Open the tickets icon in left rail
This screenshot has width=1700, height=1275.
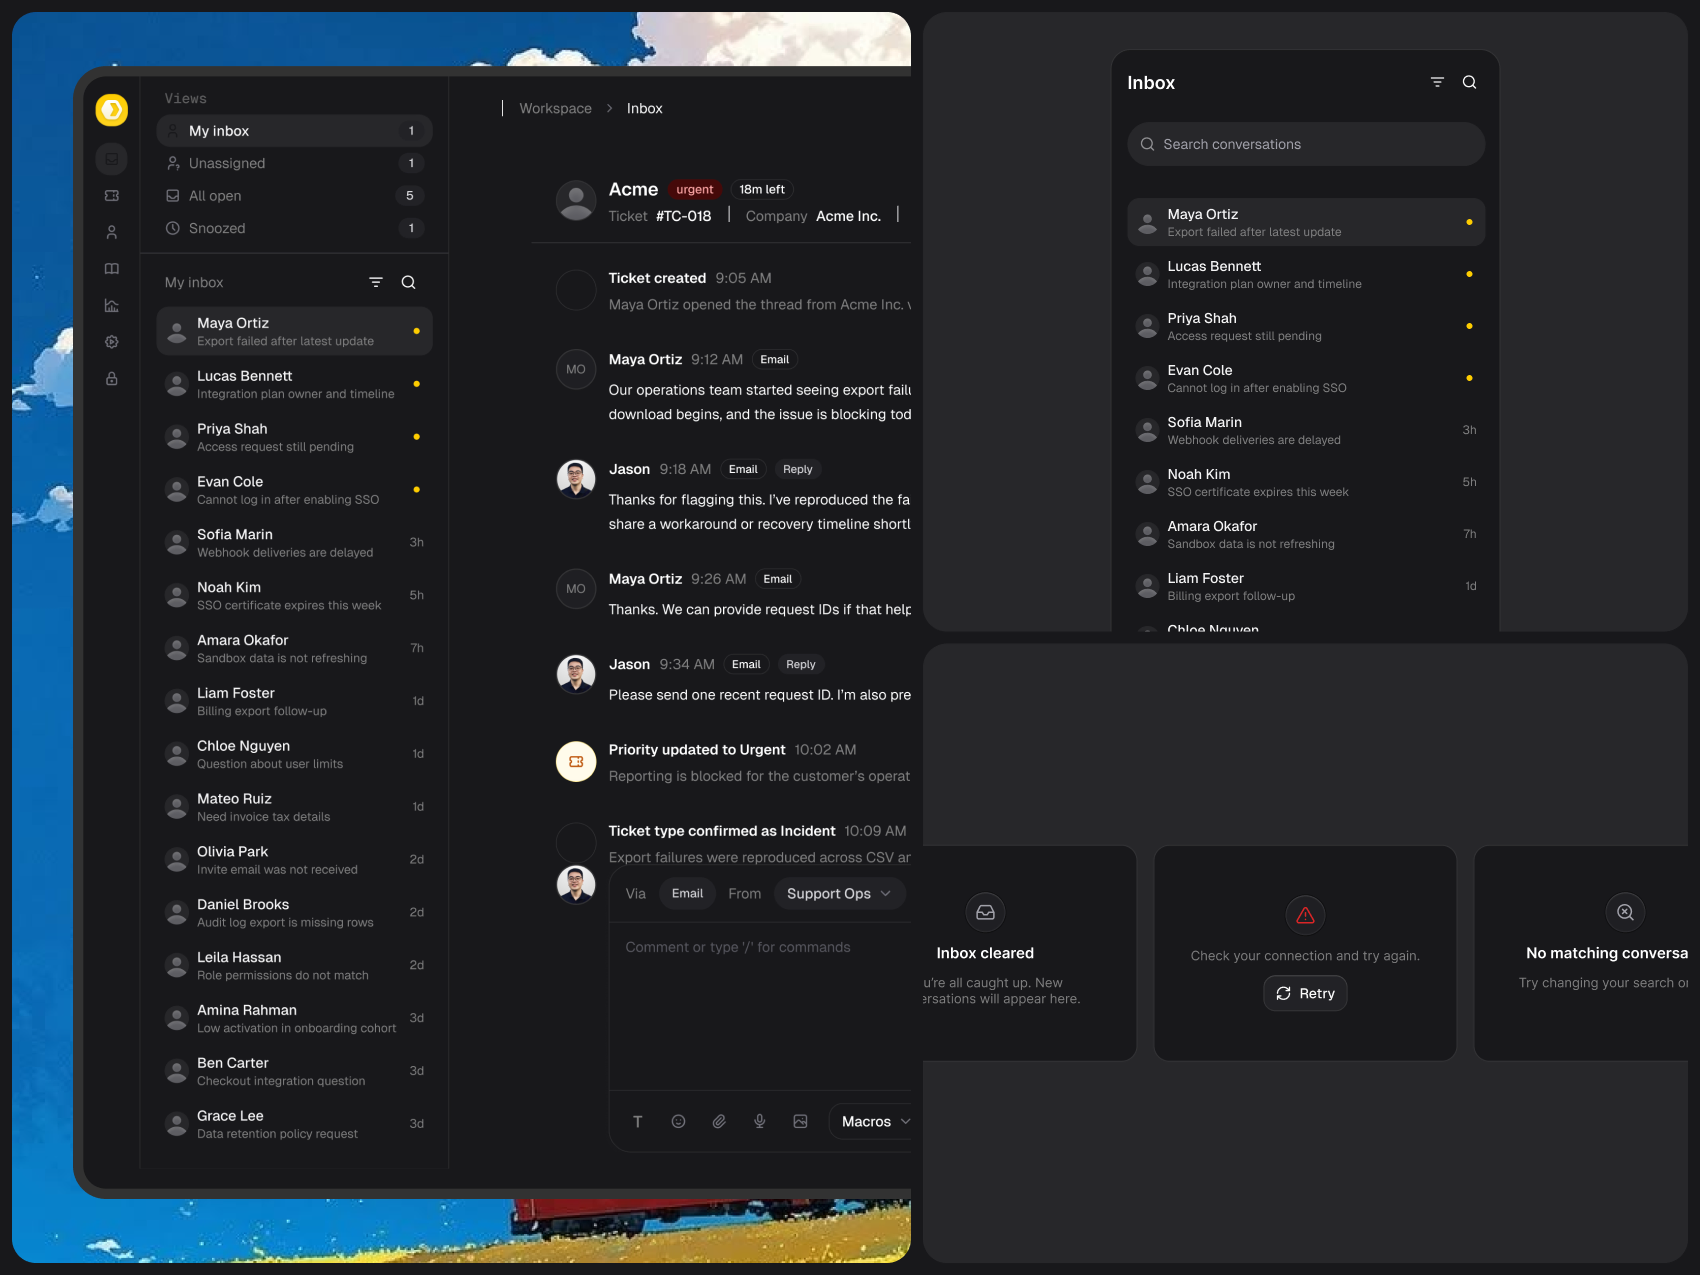click(x=112, y=196)
